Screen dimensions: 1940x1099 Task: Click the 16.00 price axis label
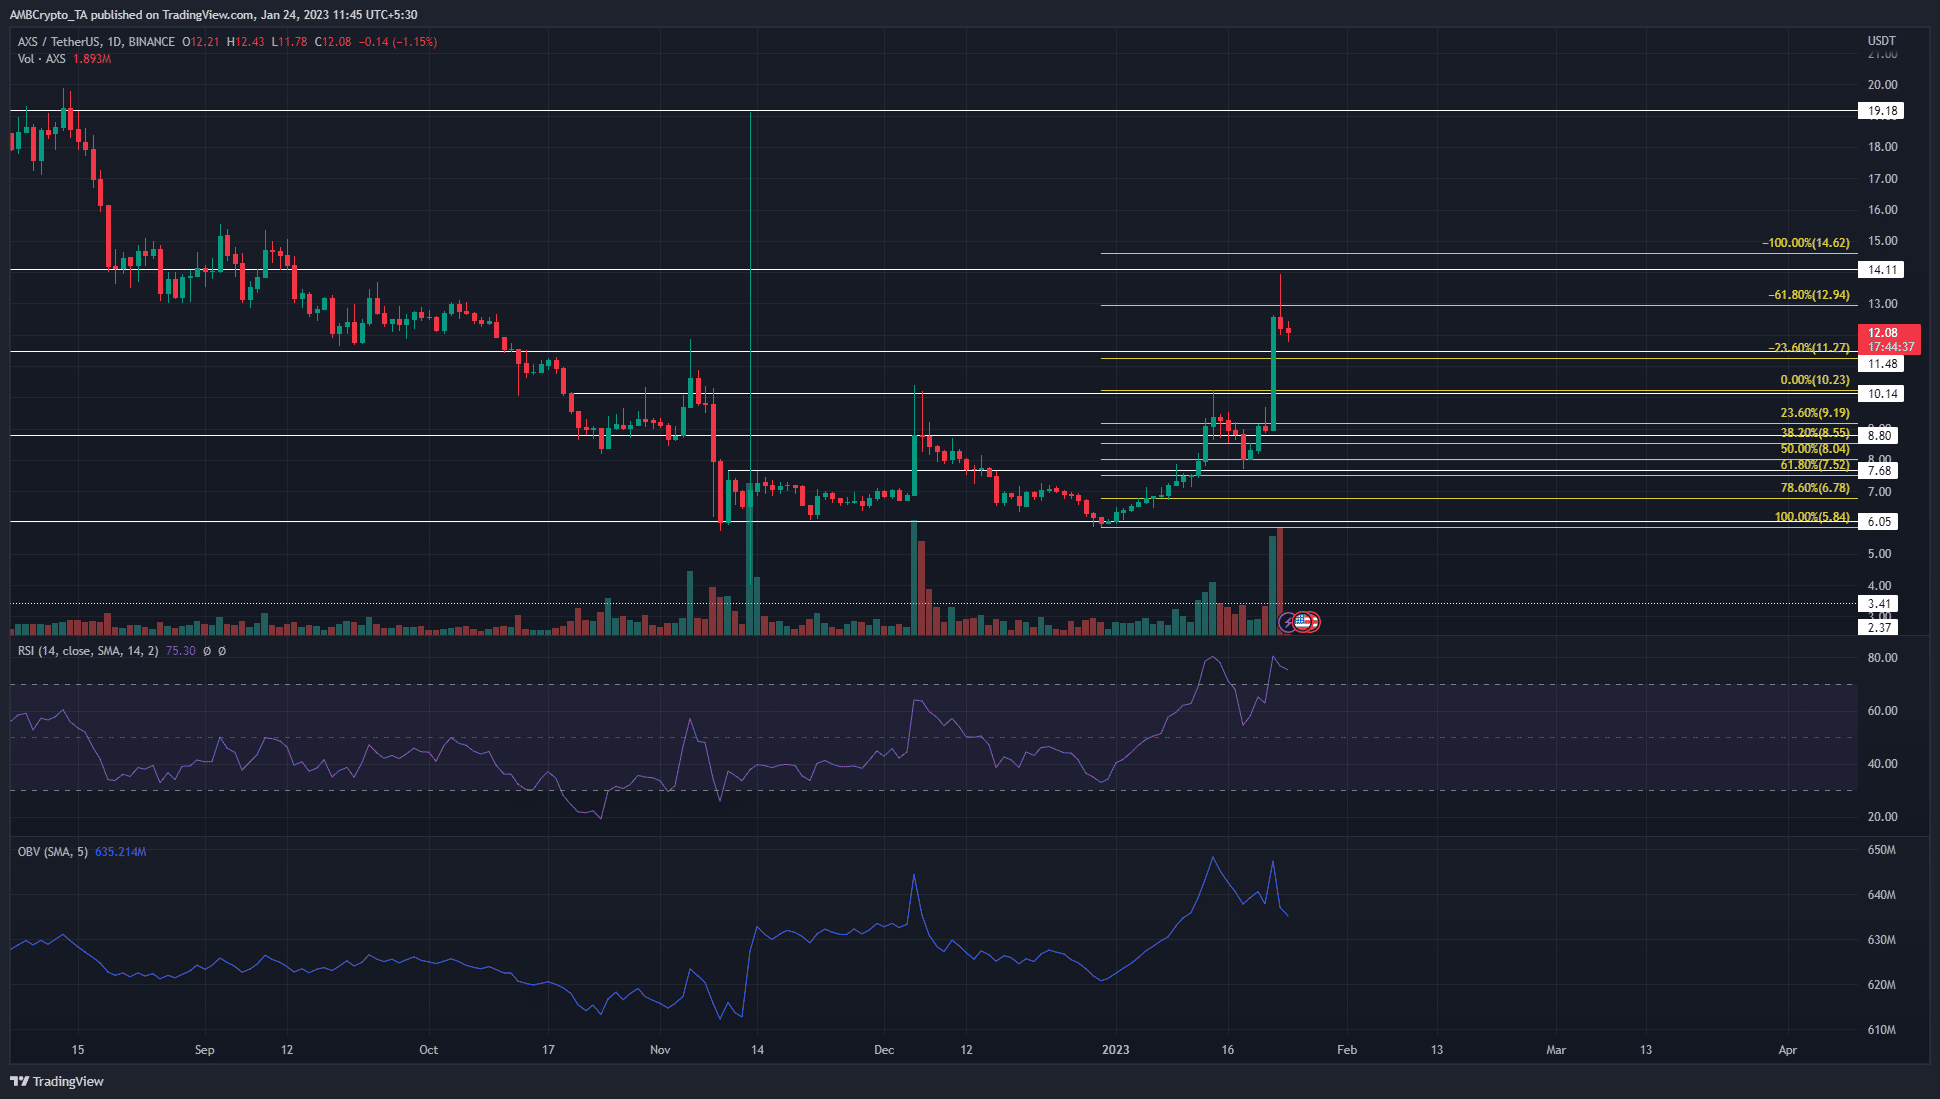1882,210
